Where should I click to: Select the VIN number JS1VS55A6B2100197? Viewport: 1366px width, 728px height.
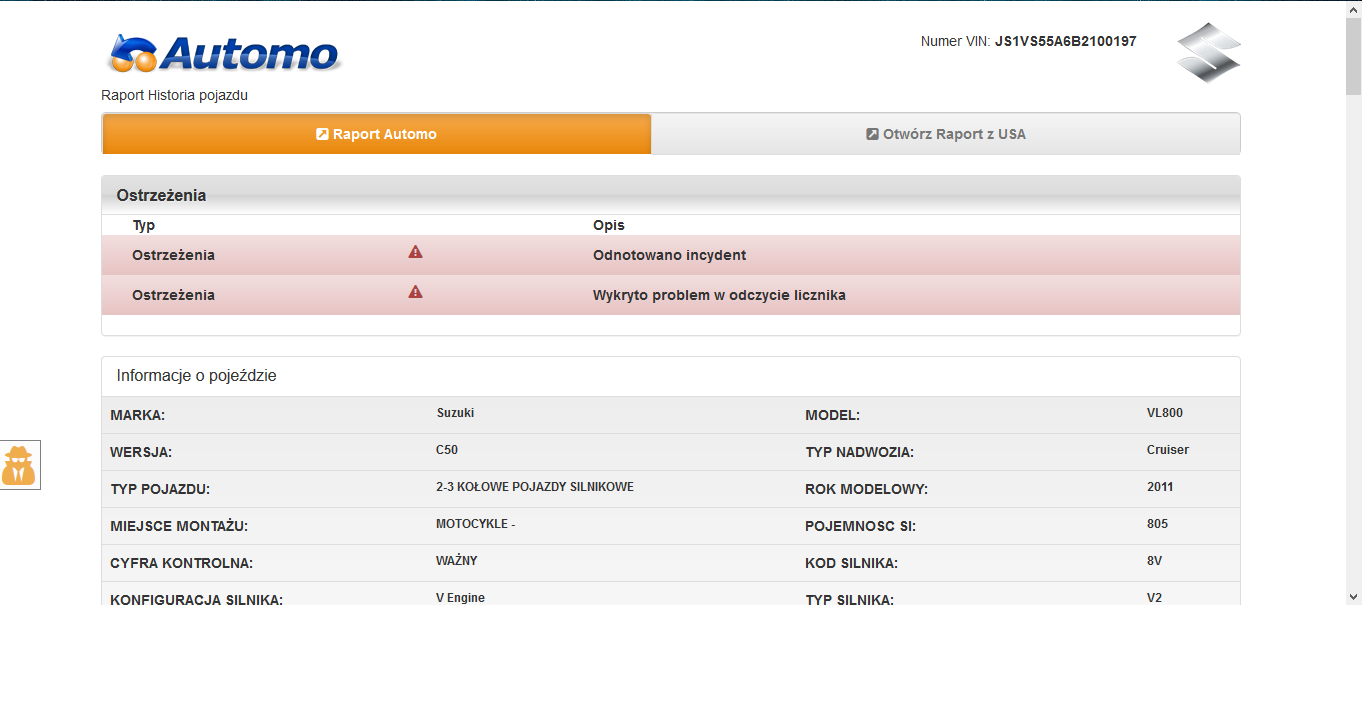point(1065,42)
